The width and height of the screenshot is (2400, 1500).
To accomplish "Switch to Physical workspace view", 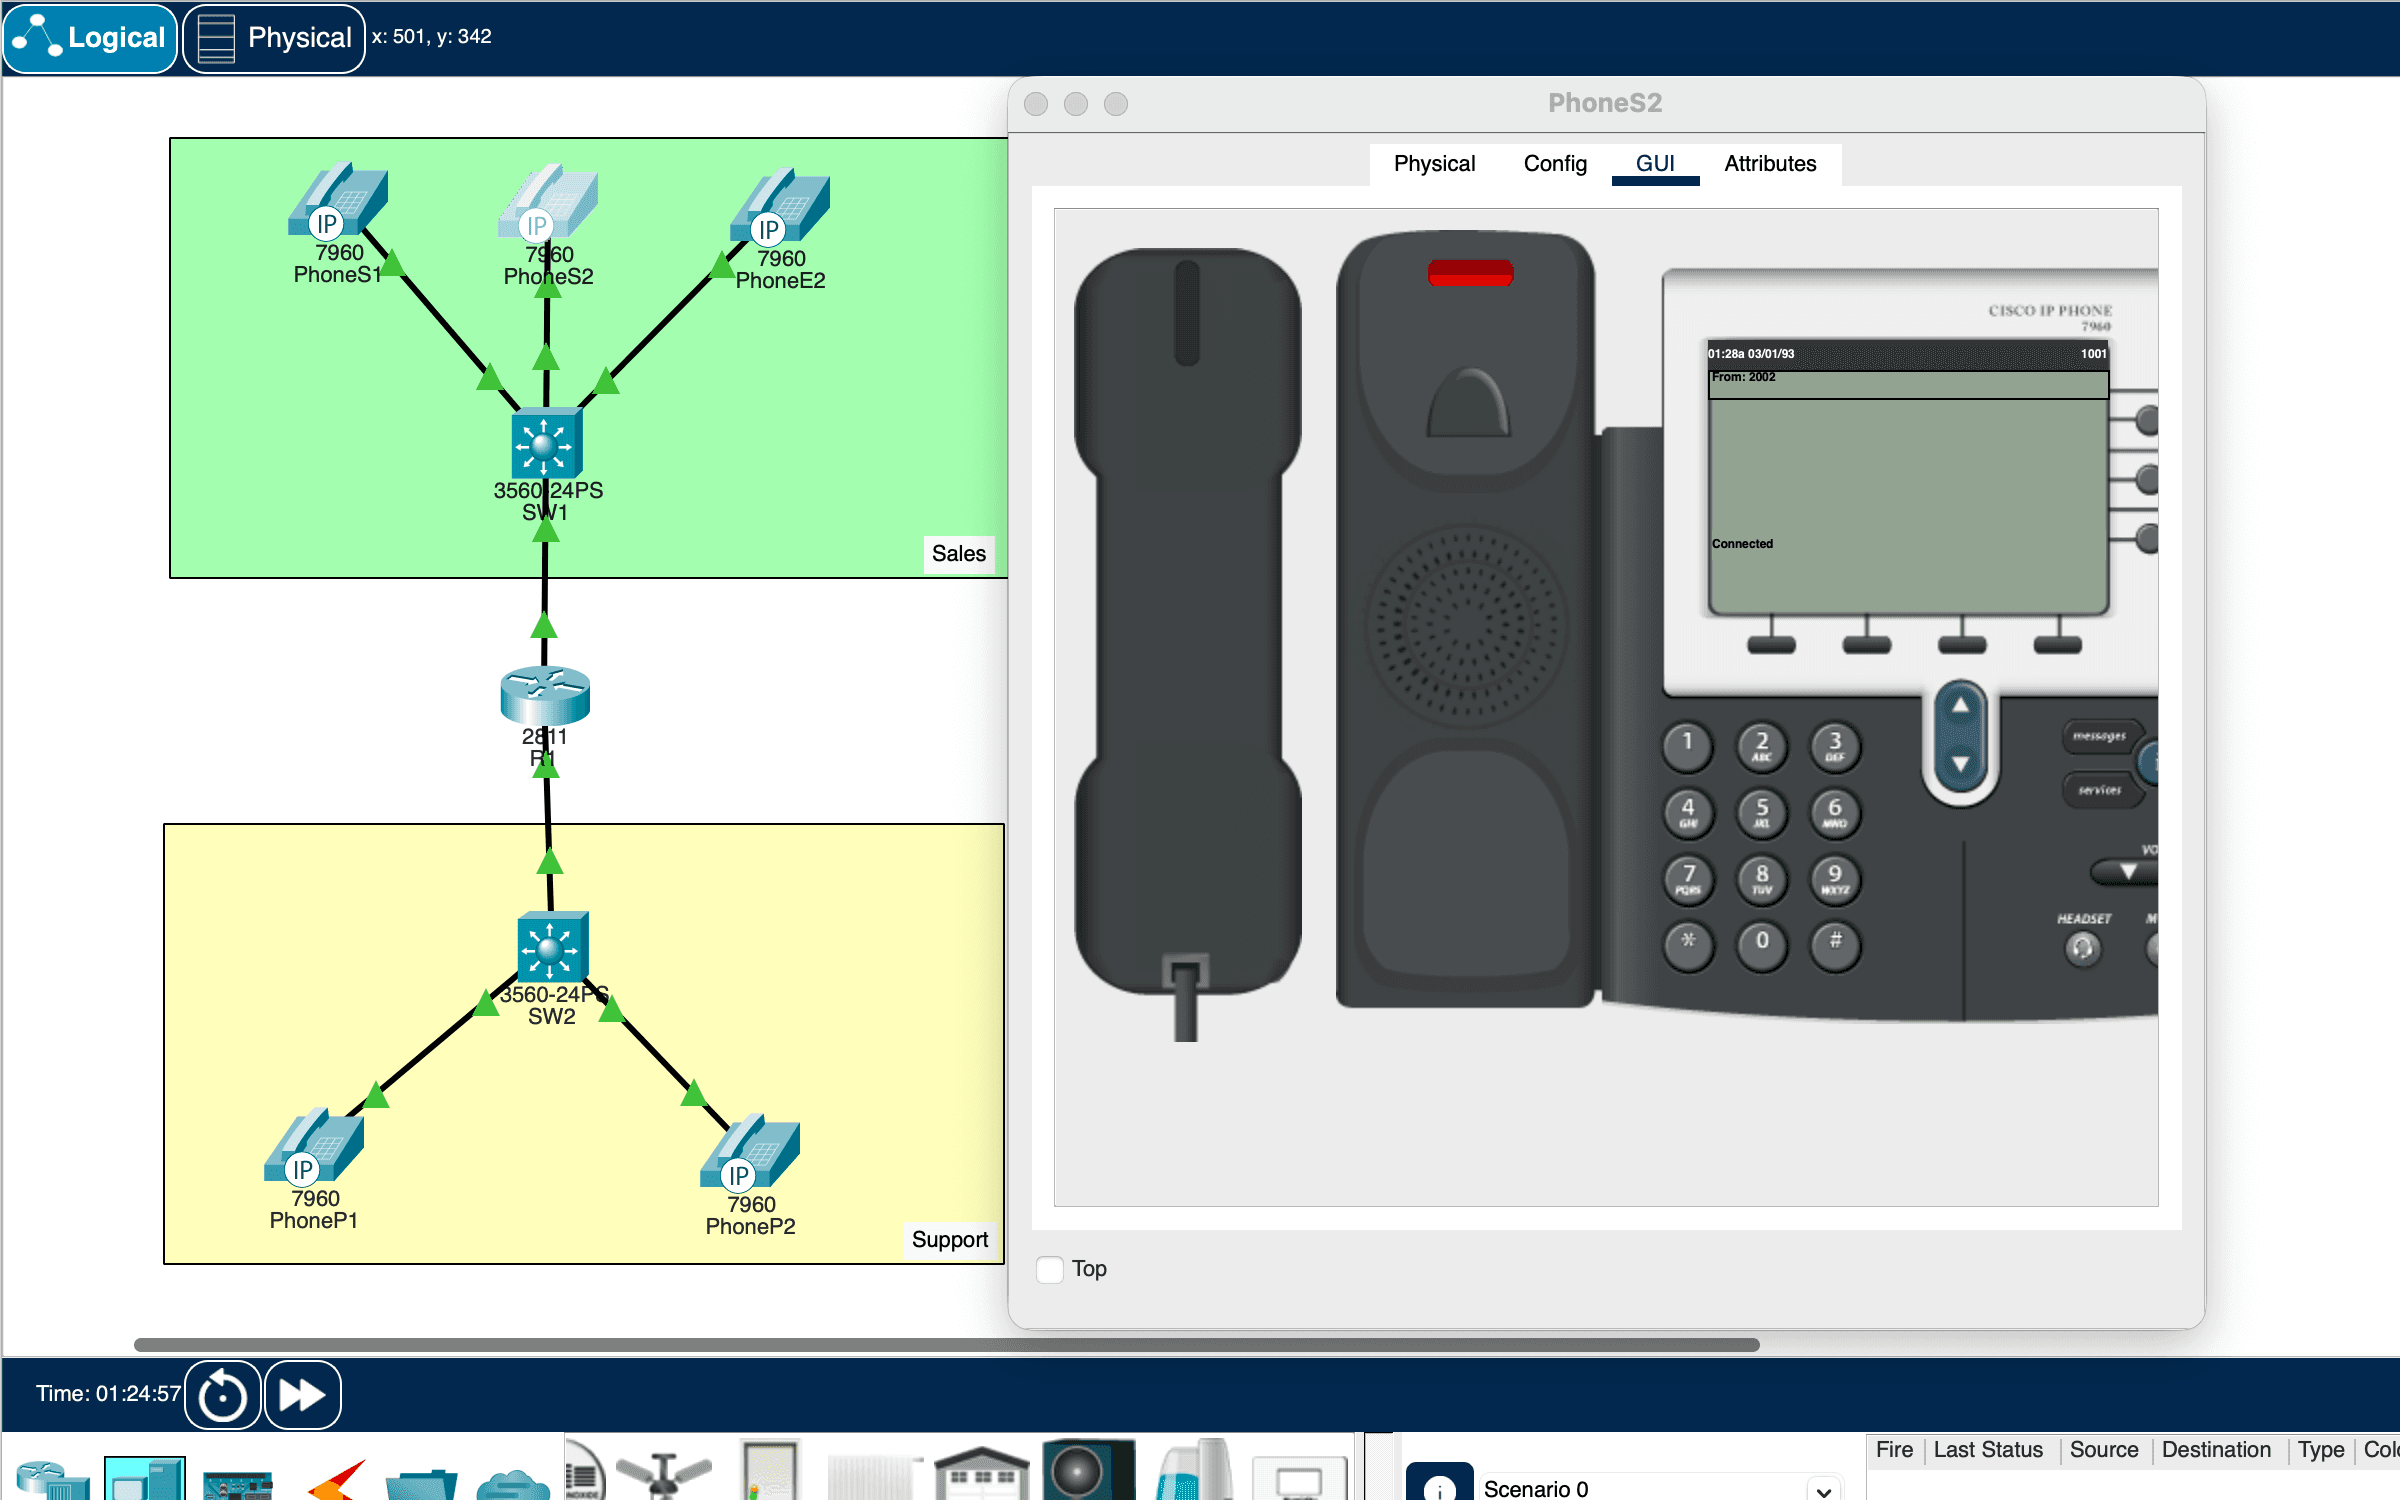I will point(274,38).
